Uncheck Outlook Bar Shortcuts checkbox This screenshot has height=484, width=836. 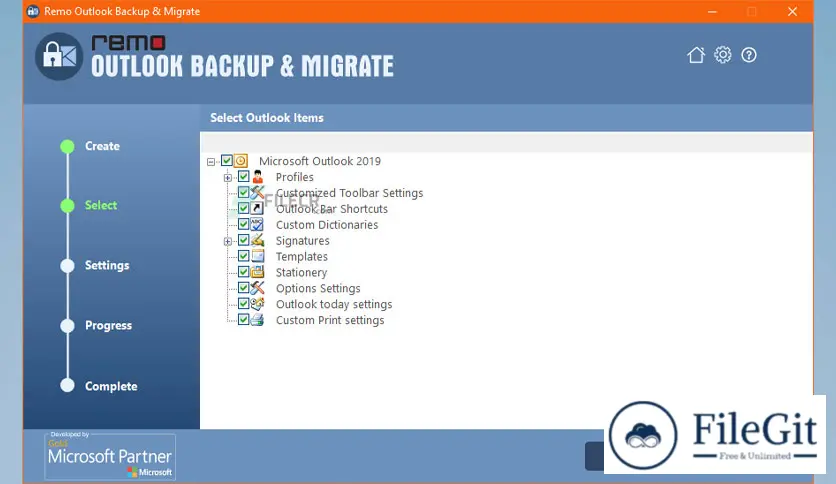point(243,208)
